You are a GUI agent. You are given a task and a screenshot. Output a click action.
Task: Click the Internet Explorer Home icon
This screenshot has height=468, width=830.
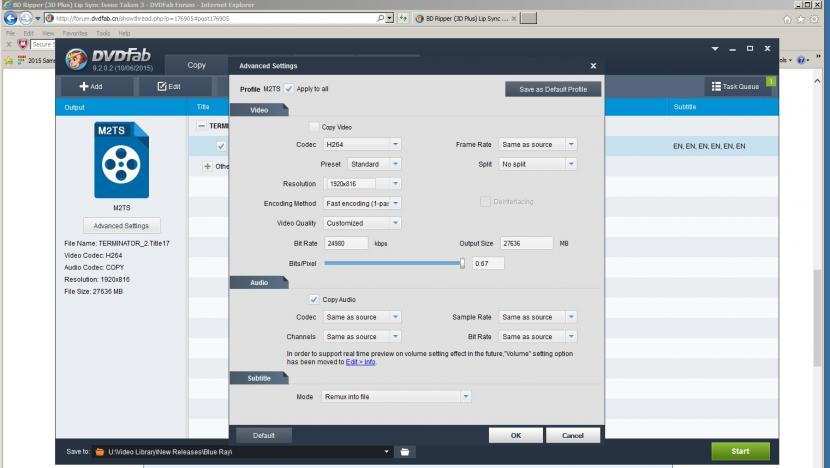tap(789, 19)
